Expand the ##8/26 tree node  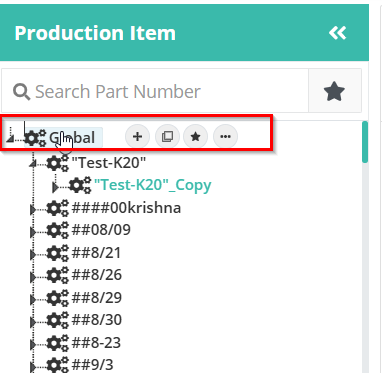point(33,276)
